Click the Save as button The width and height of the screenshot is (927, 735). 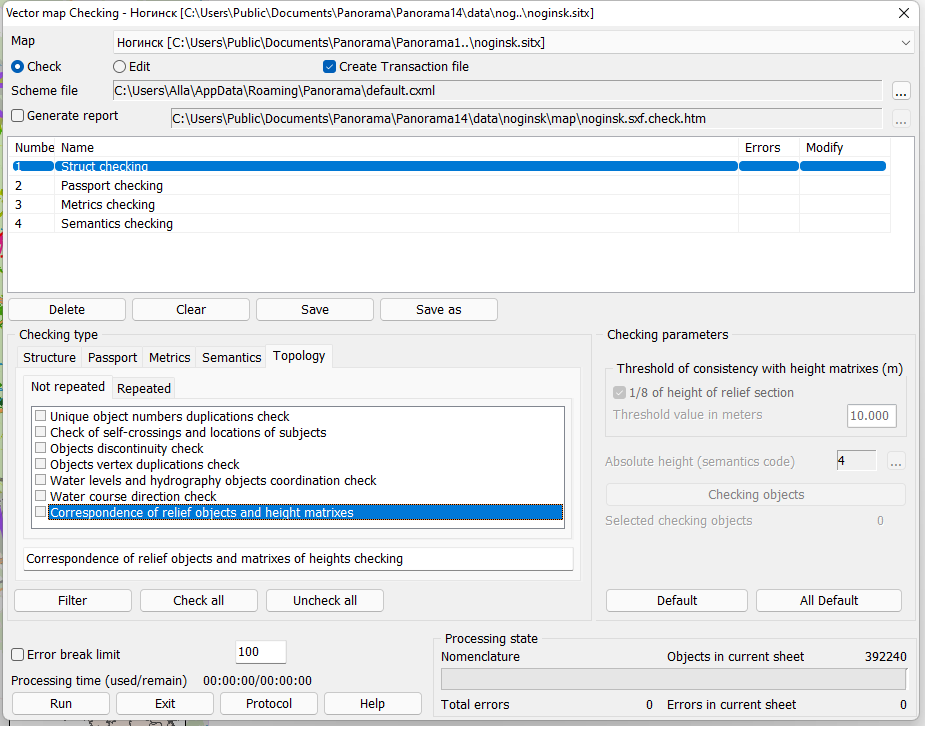(x=438, y=310)
